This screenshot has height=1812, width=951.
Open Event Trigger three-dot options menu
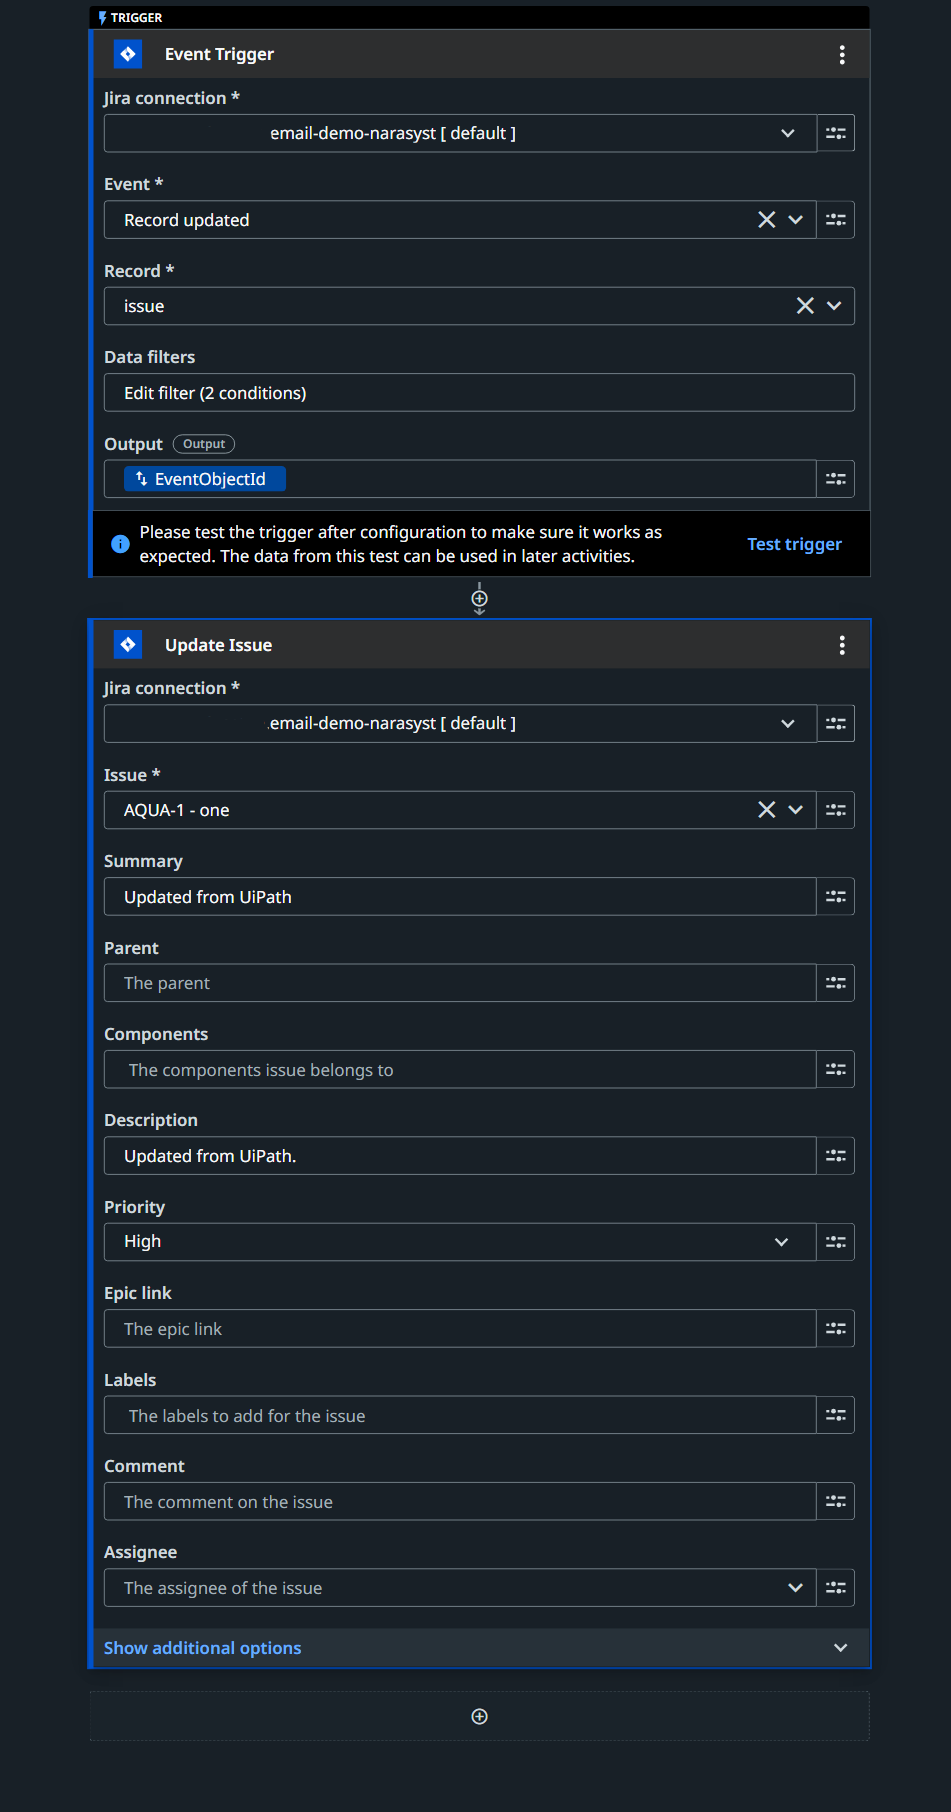842,55
